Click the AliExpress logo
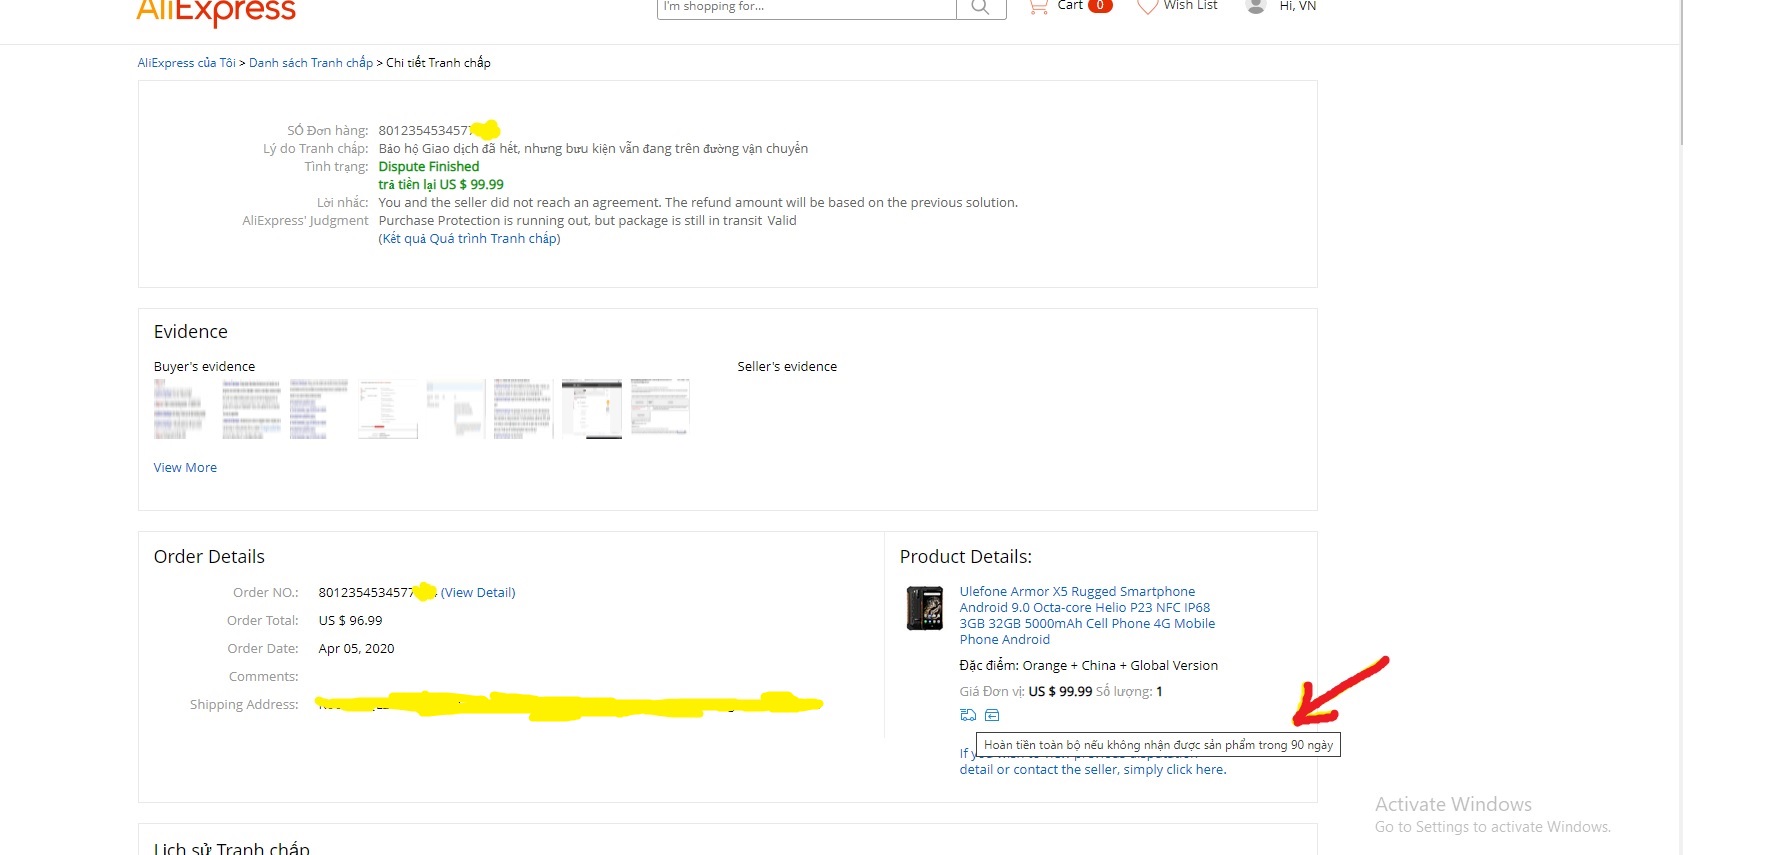This screenshot has width=1774, height=855. pos(216,12)
